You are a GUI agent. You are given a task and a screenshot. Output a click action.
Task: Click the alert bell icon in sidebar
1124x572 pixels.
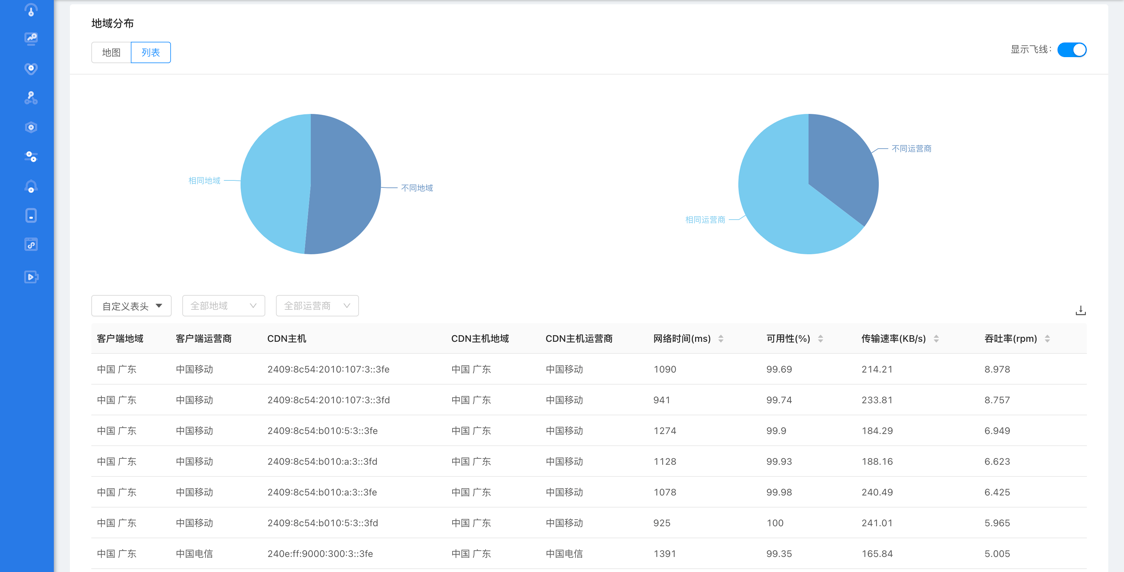tap(31, 187)
